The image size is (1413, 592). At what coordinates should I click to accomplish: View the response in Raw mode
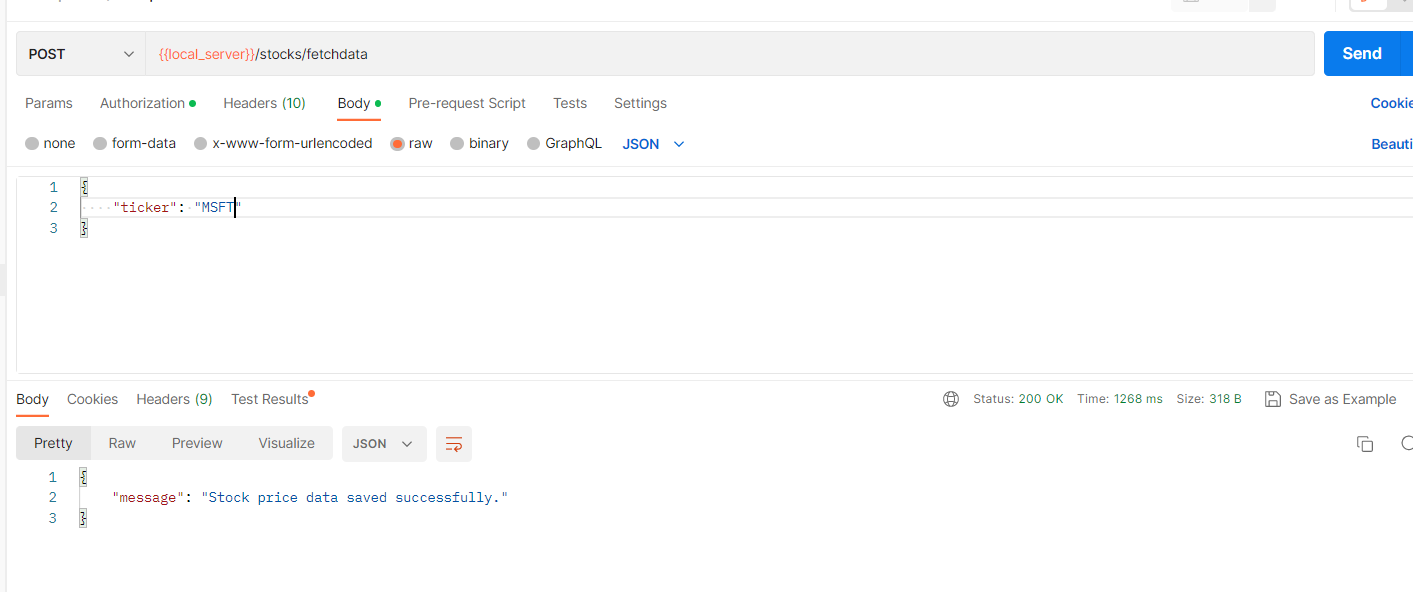pyautogui.click(x=121, y=443)
